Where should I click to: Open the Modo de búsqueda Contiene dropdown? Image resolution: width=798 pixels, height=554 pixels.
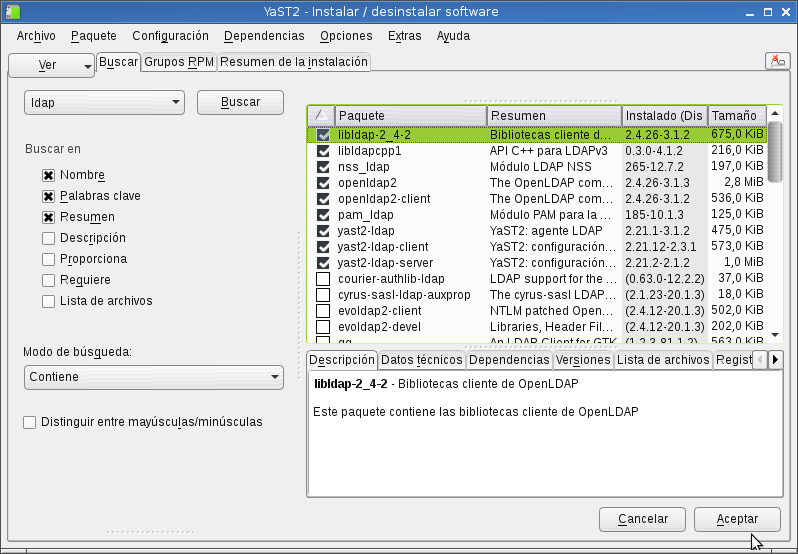pyautogui.click(x=154, y=377)
